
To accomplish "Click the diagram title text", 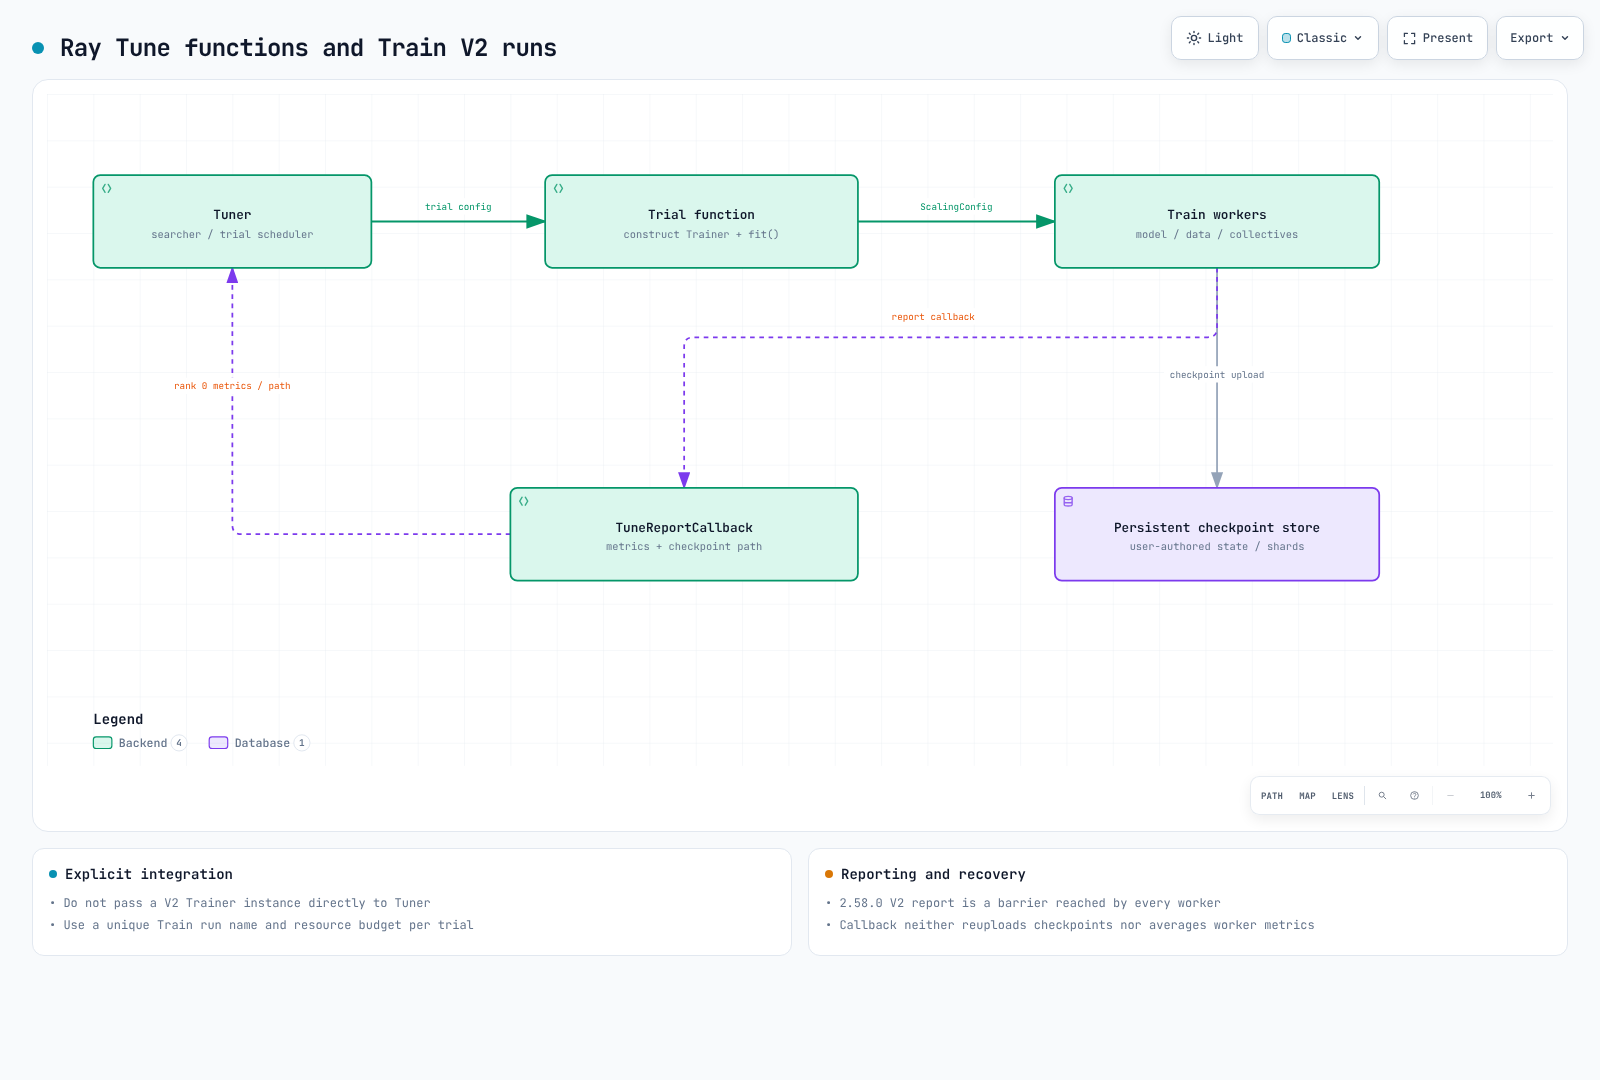I will tap(308, 48).
